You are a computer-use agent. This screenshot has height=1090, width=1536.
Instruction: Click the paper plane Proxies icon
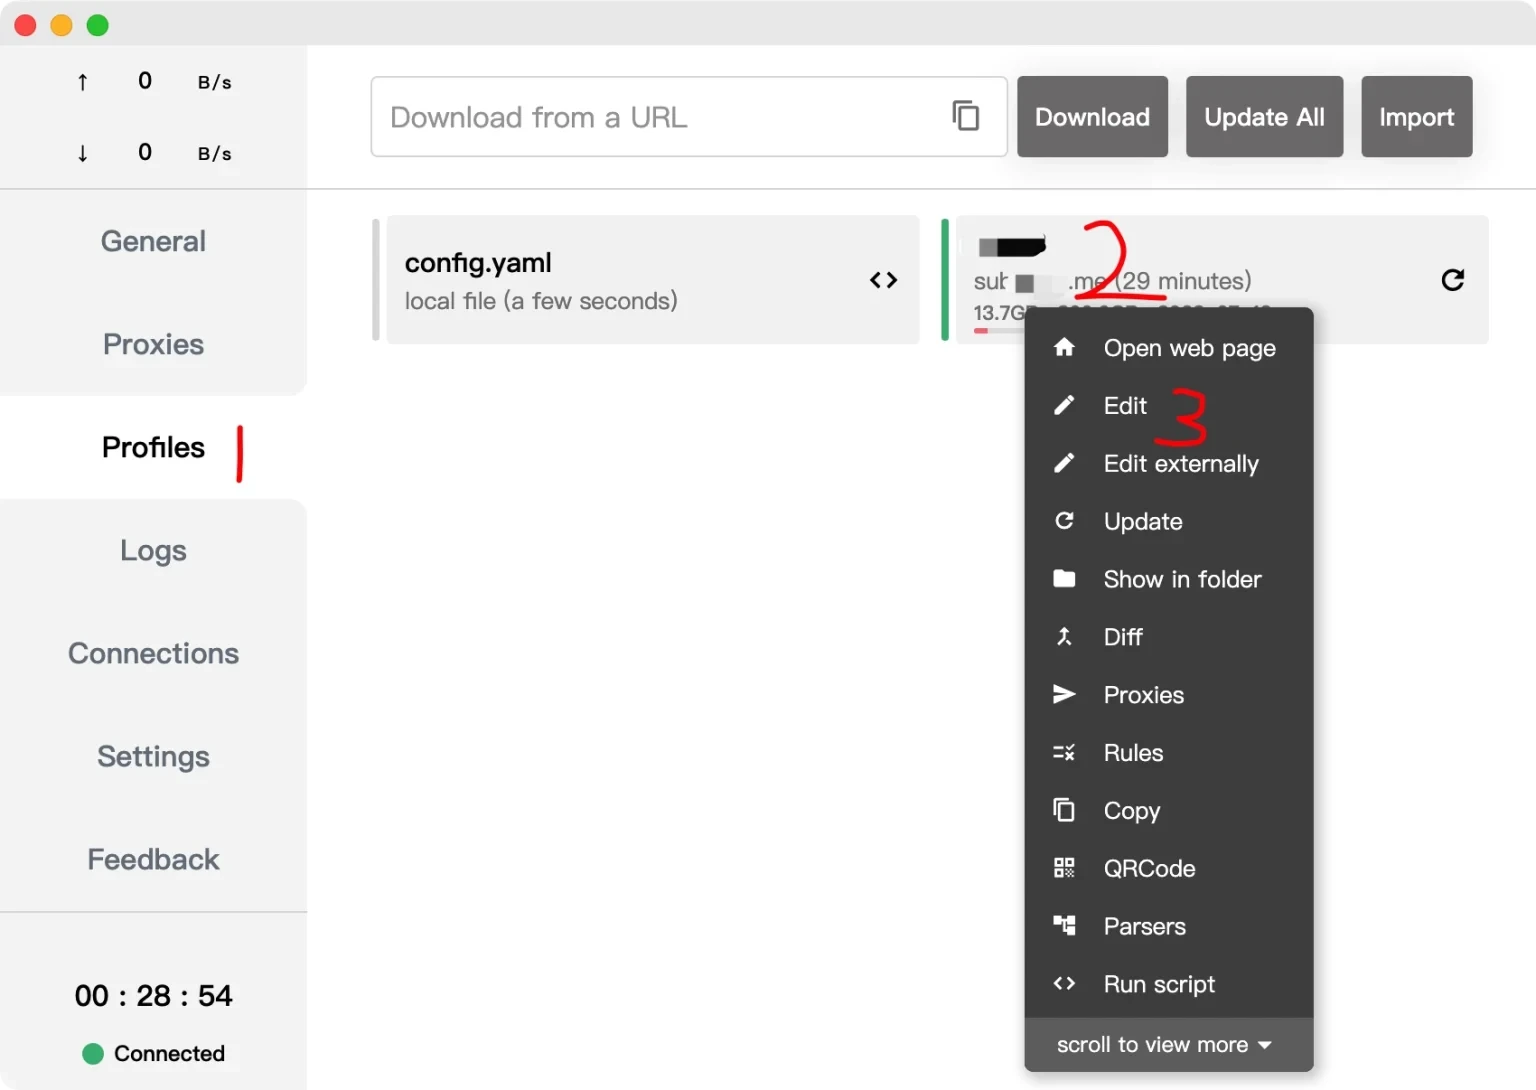point(1064,695)
